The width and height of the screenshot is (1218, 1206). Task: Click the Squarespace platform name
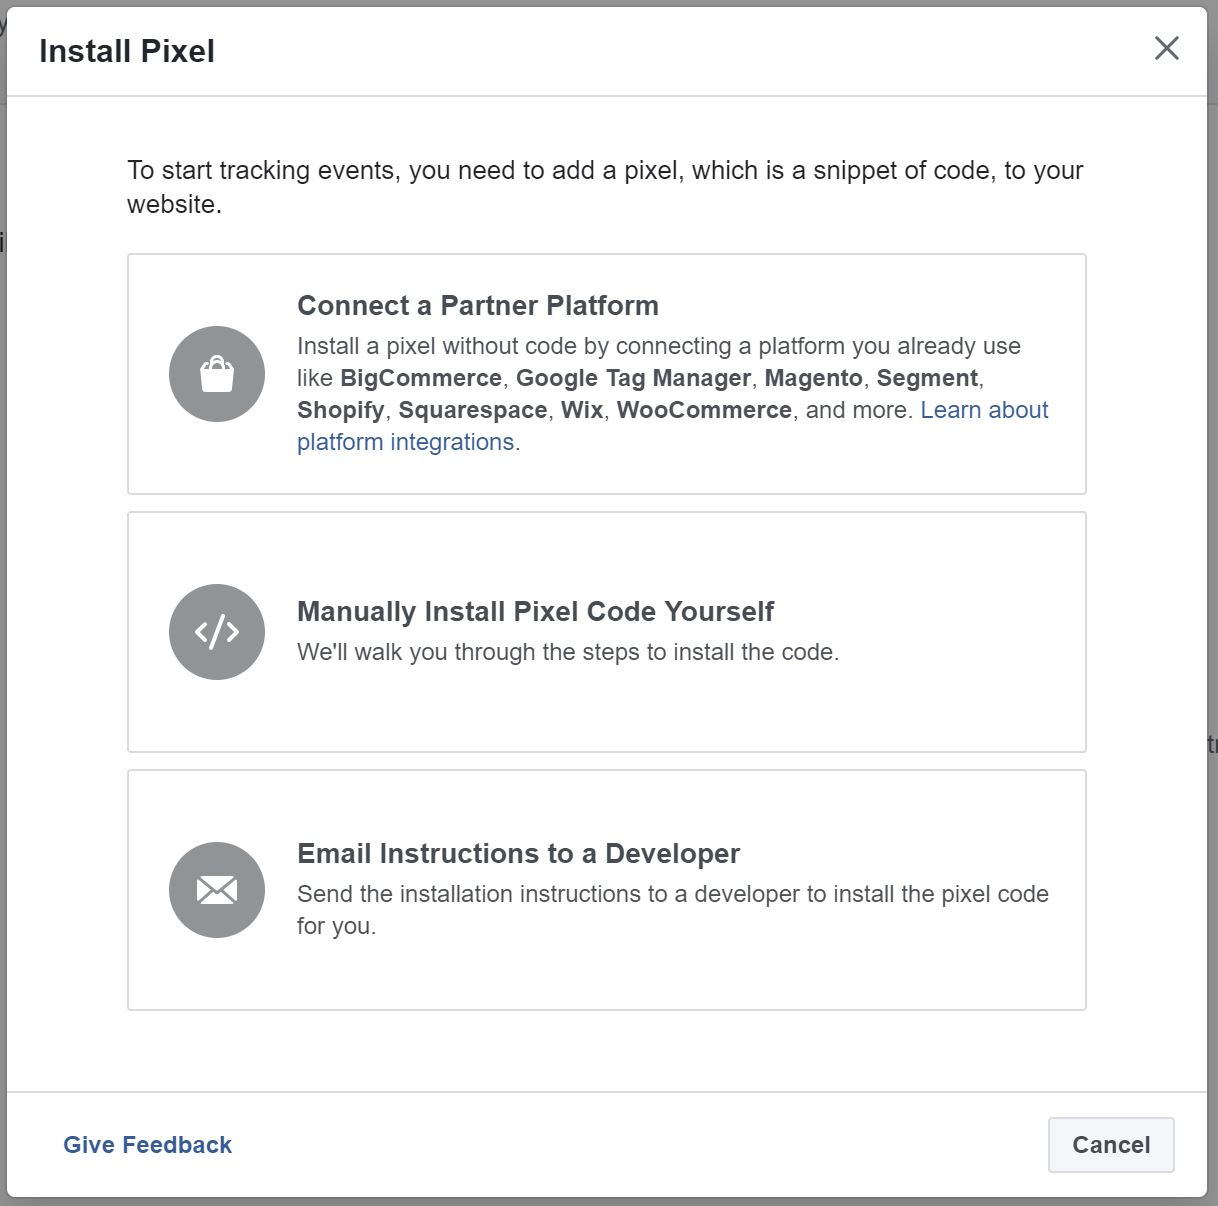472,410
